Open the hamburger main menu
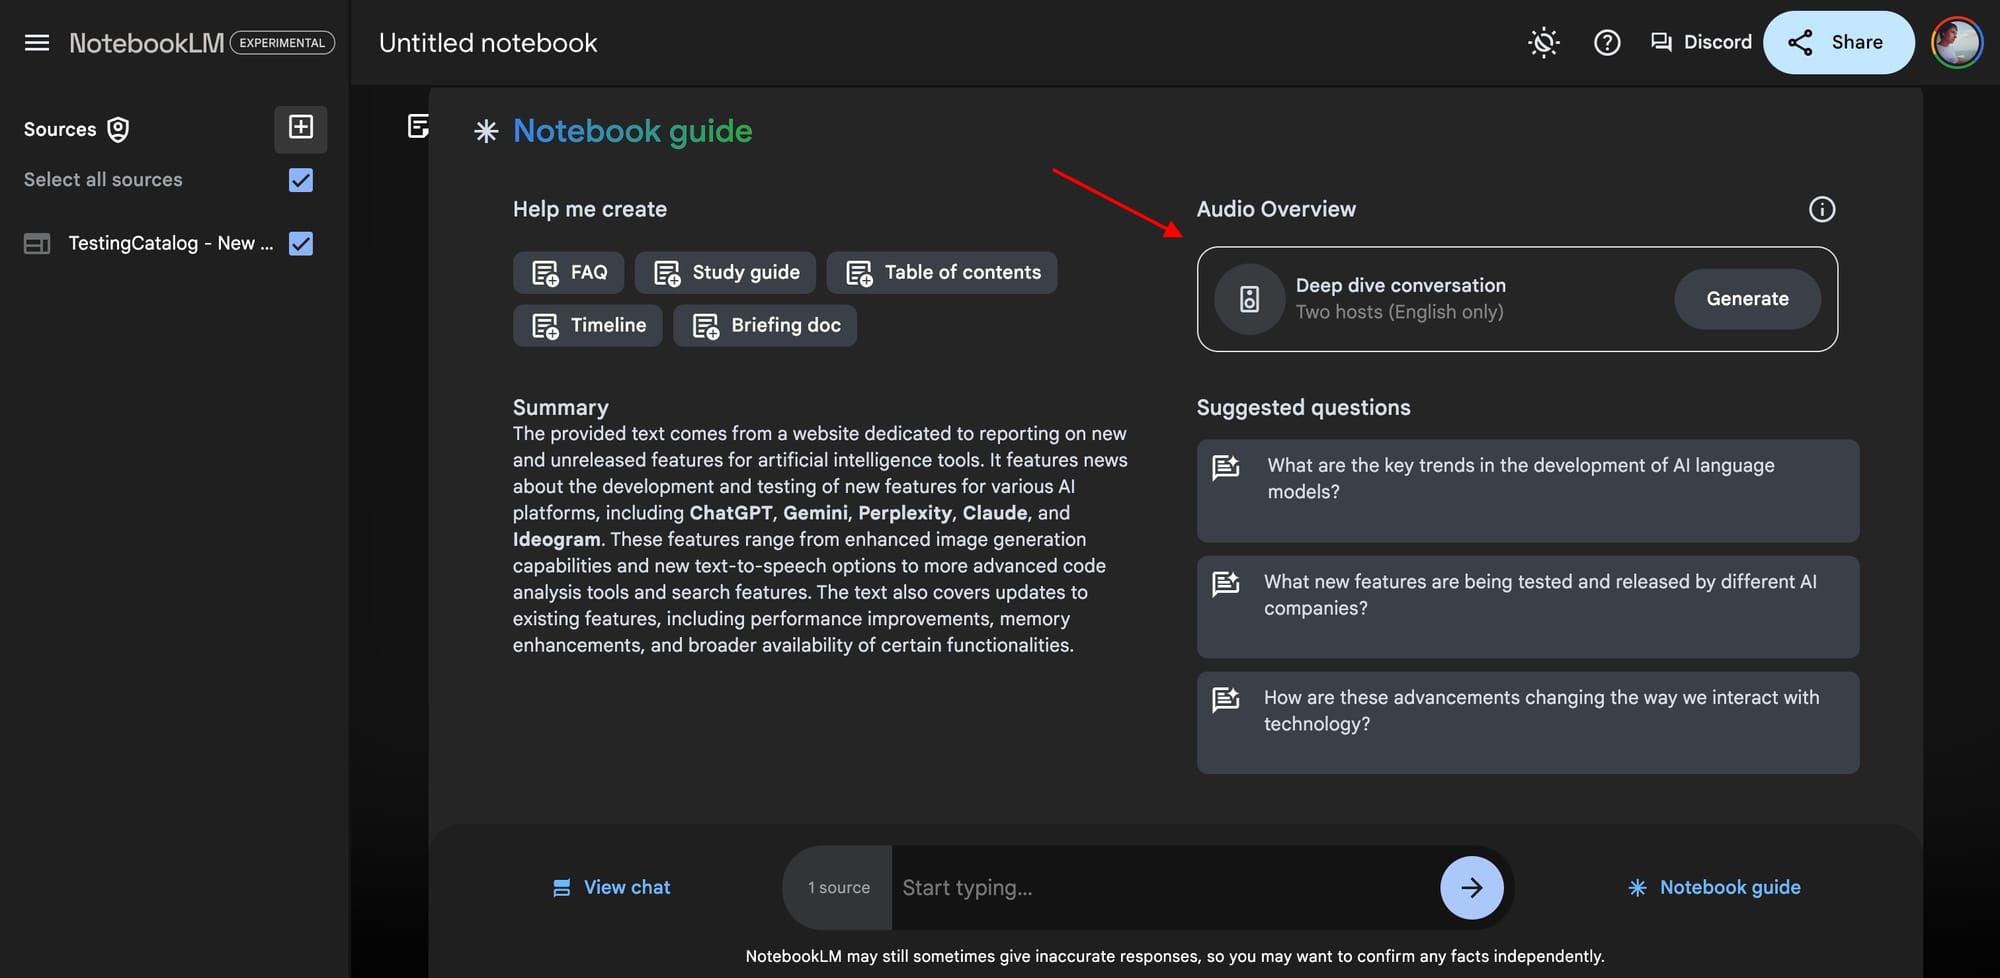Viewport: 2000px width, 978px height. pos(37,43)
